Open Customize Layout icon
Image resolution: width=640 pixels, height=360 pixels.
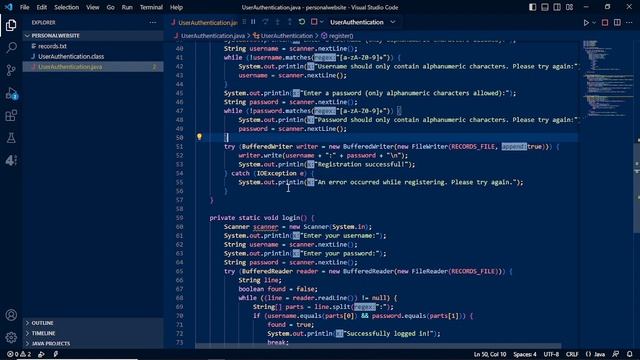point(569,7)
